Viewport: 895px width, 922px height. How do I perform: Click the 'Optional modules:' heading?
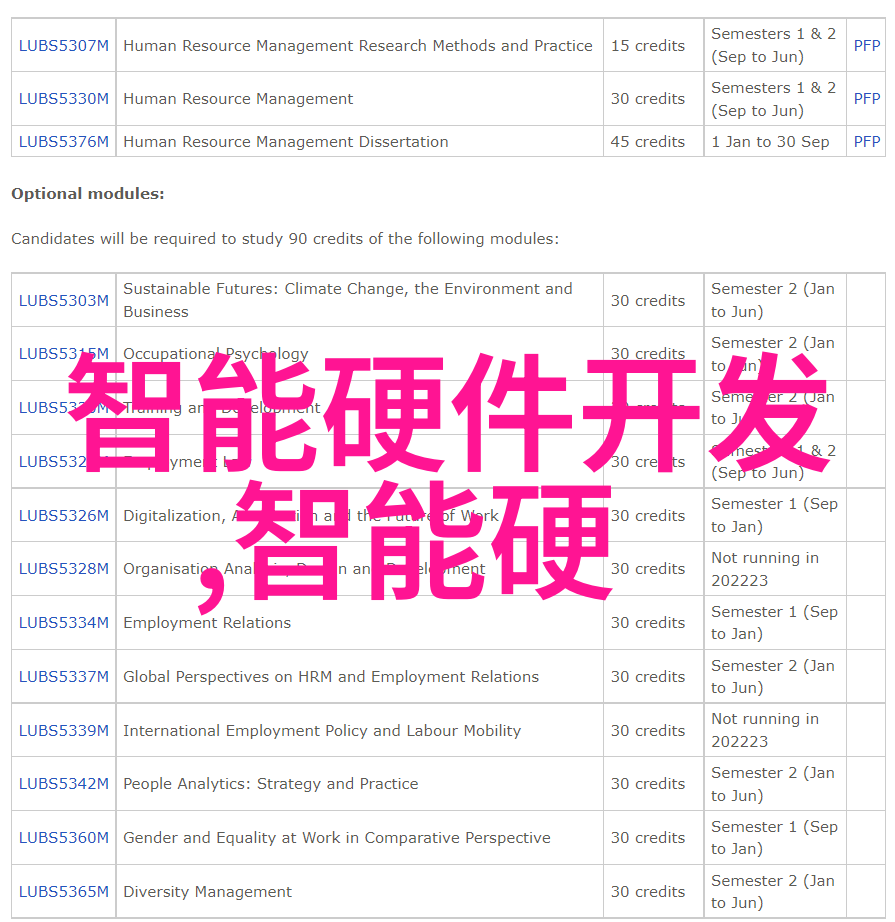click(x=88, y=193)
